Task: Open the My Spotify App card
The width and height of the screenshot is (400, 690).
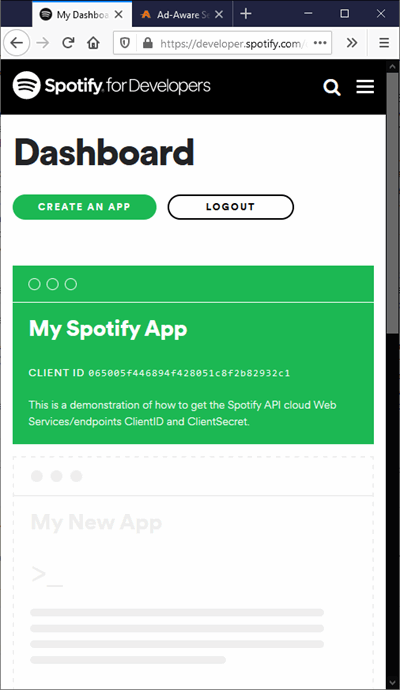Action: (193, 355)
